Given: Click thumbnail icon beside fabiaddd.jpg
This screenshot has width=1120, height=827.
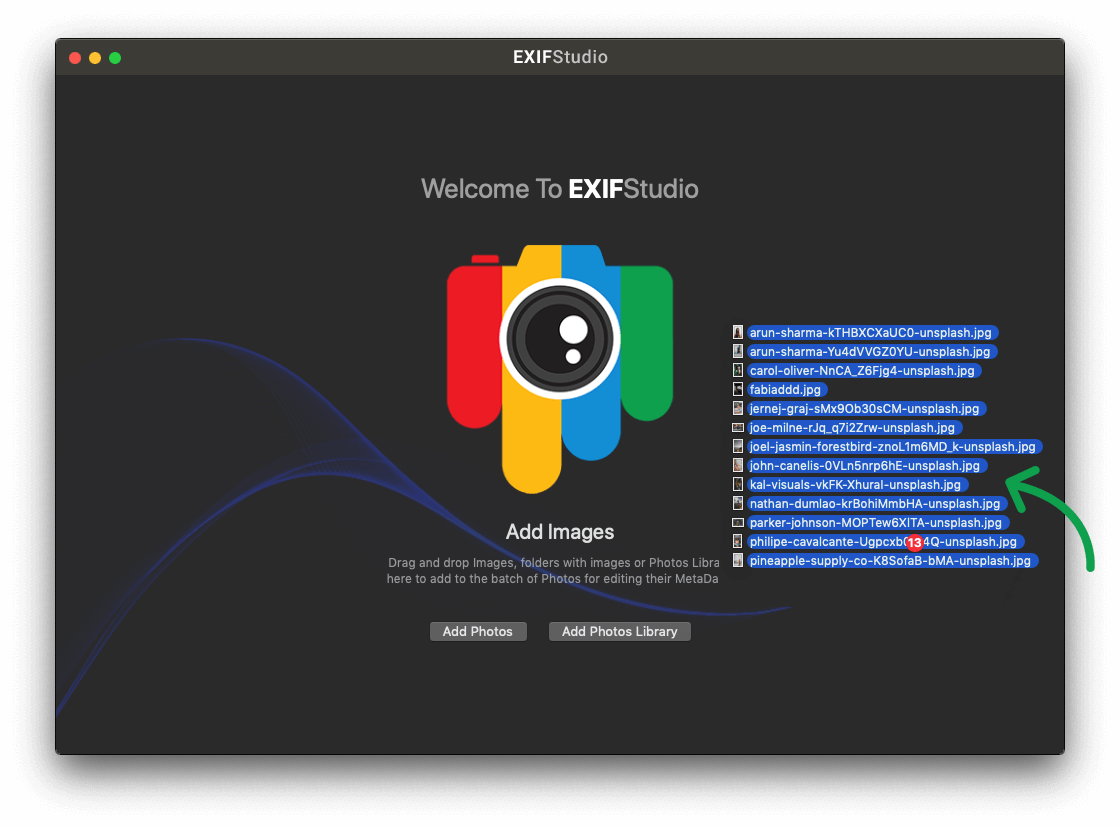Looking at the screenshot, I should pos(738,389).
